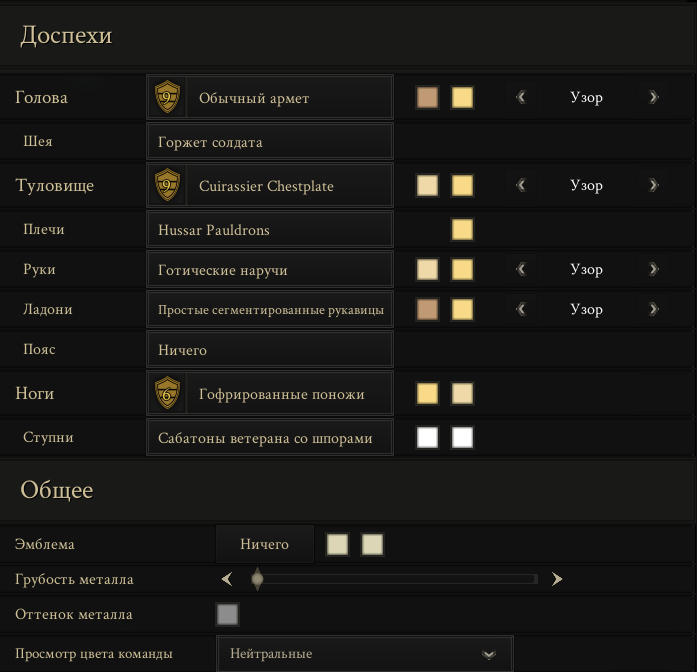Open the Hussar Pauldrons shoulder selector

click(270, 229)
